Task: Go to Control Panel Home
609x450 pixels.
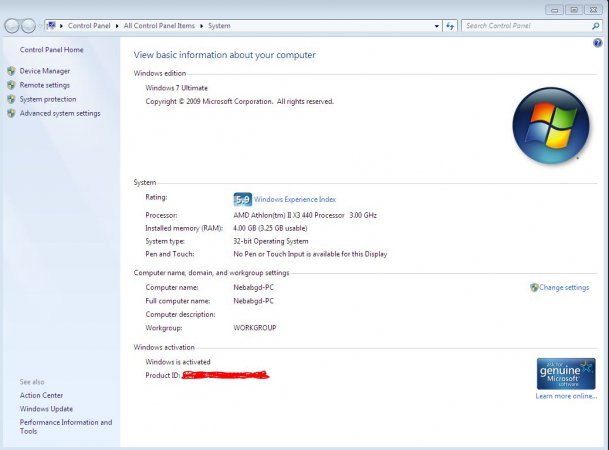Action: pos(51,50)
